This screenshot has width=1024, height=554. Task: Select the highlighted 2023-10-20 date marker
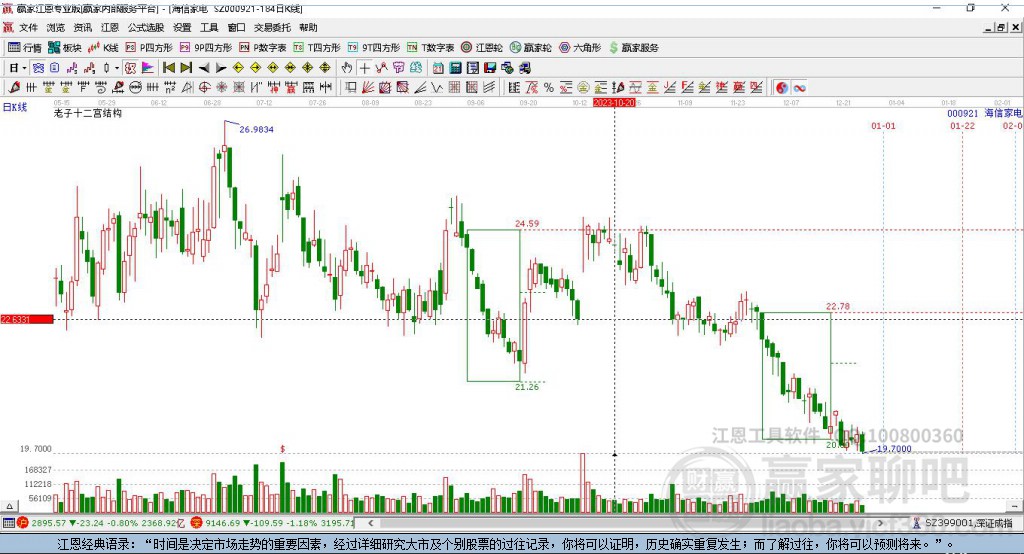point(614,103)
